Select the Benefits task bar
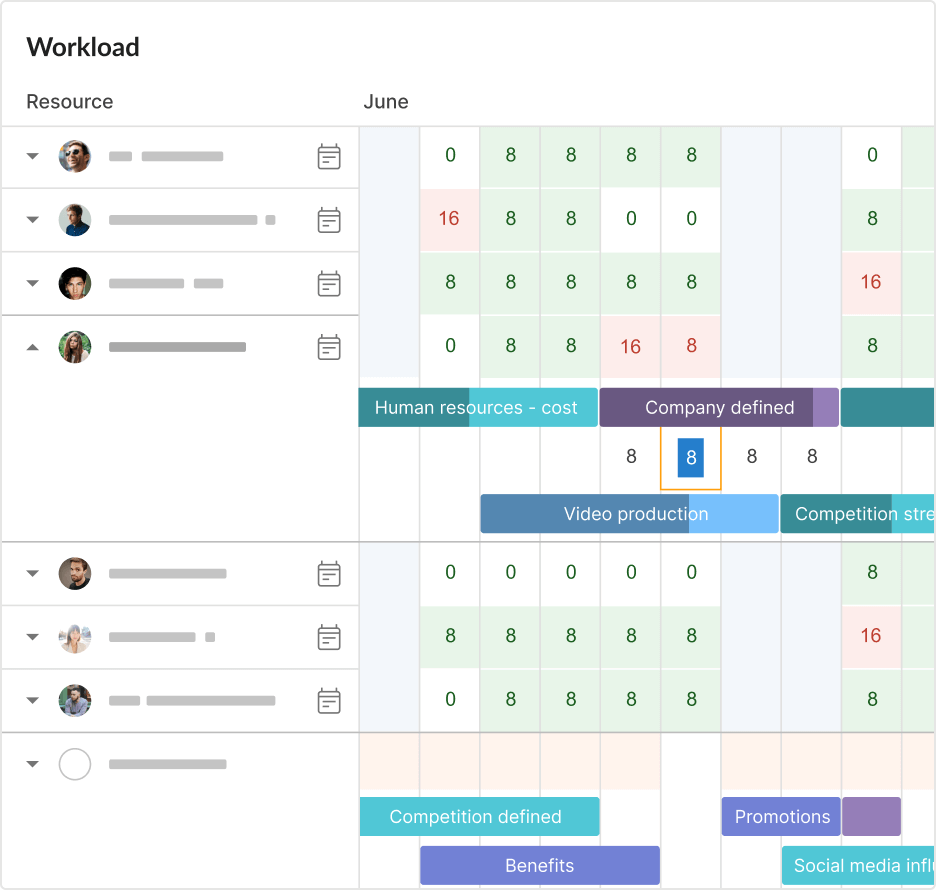 point(539,866)
